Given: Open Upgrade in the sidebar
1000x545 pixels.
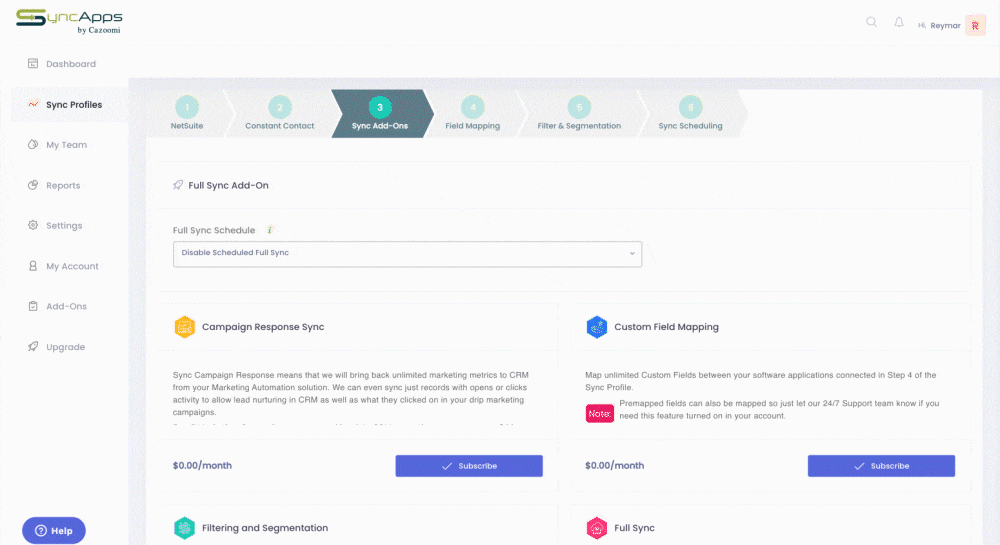Looking at the screenshot, I should pos(70,347).
